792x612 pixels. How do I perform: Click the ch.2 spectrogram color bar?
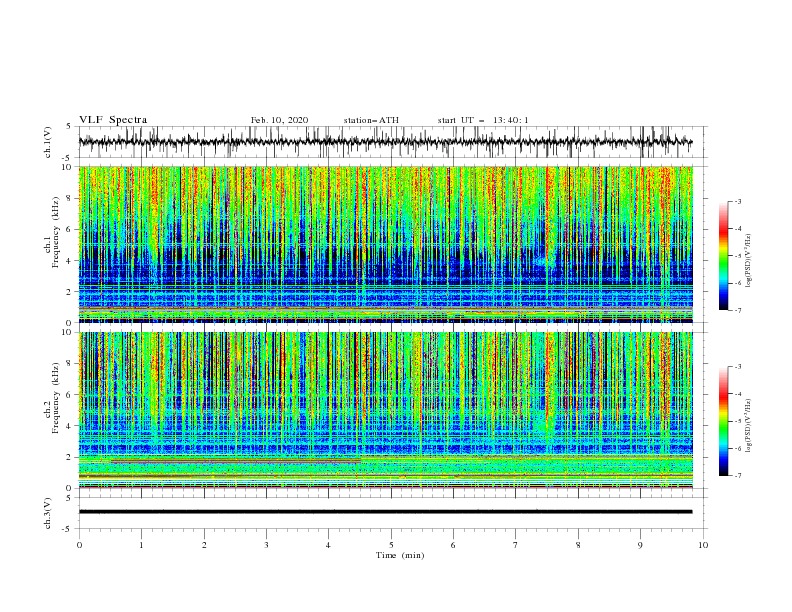point(723,421)
